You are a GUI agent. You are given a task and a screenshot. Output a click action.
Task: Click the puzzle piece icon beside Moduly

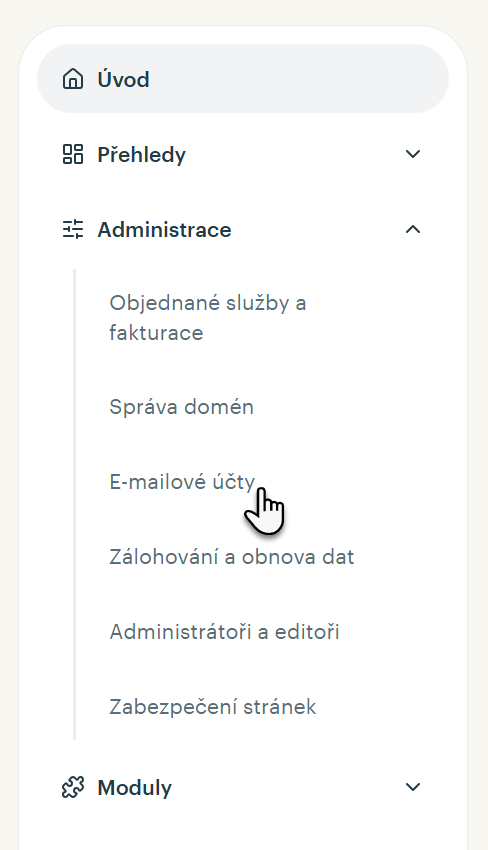(x=73, y=787)
